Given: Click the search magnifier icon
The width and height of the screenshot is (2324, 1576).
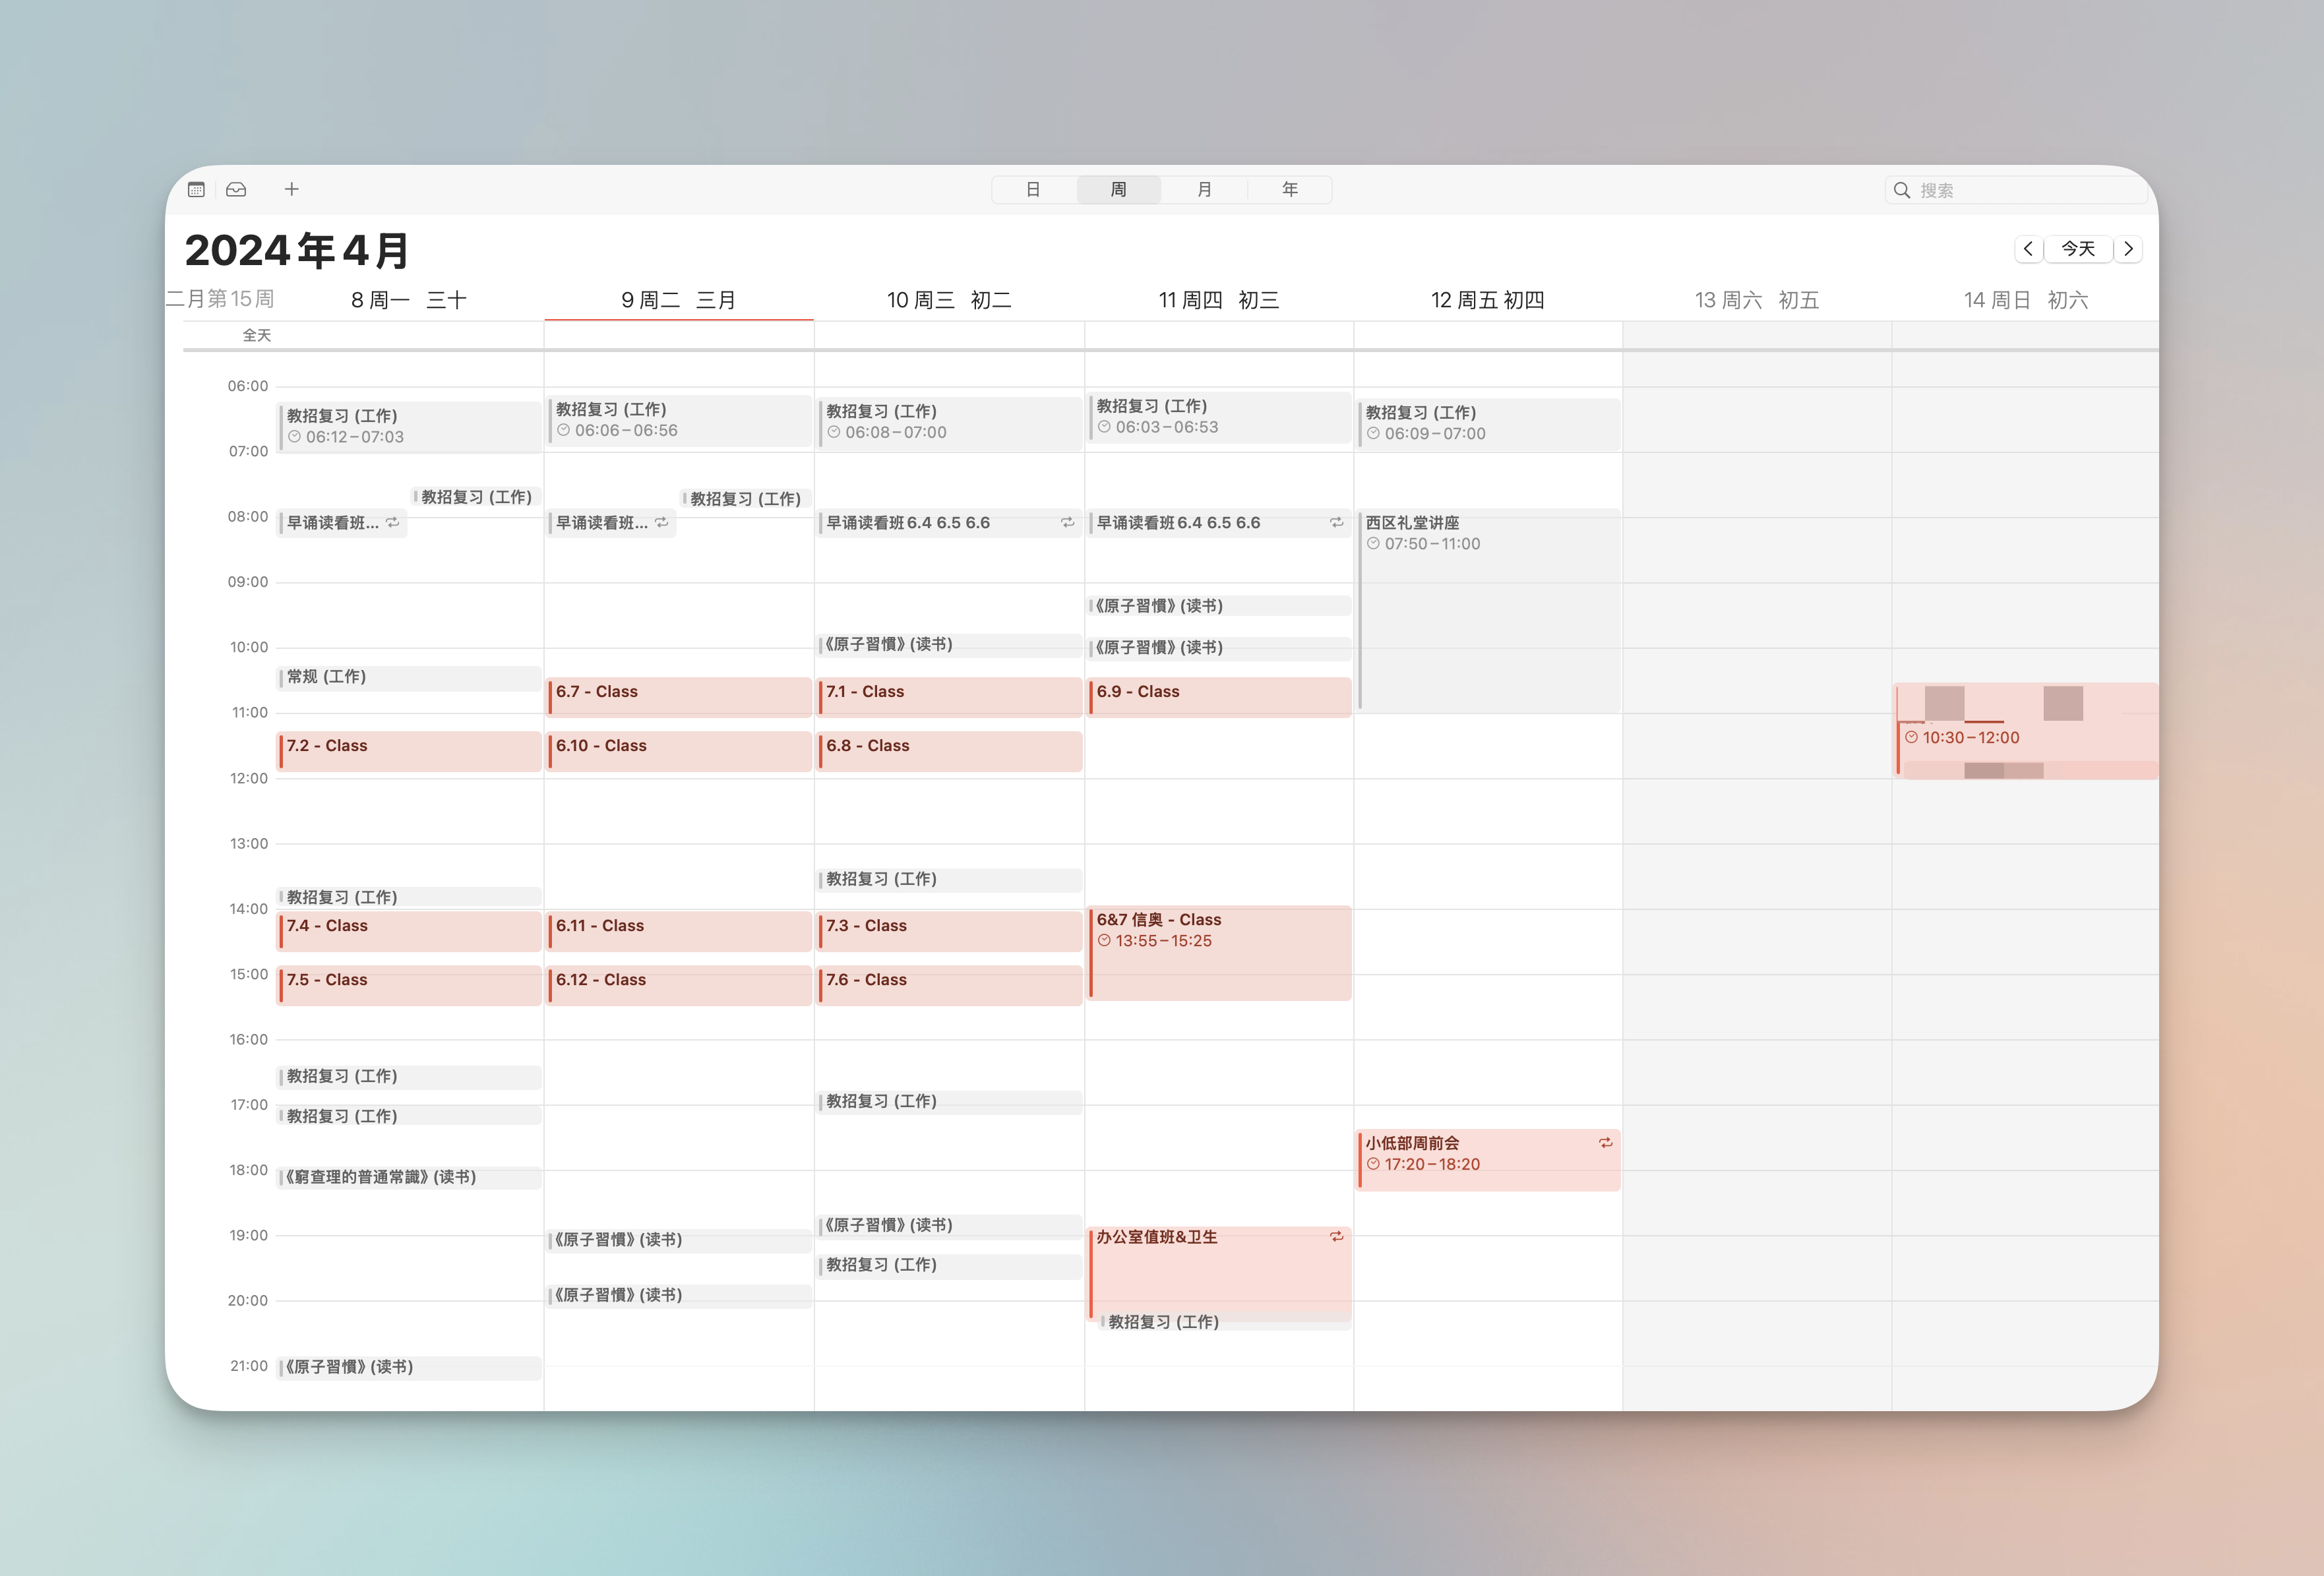Looking at the screenshot, I should point(1901,190).
